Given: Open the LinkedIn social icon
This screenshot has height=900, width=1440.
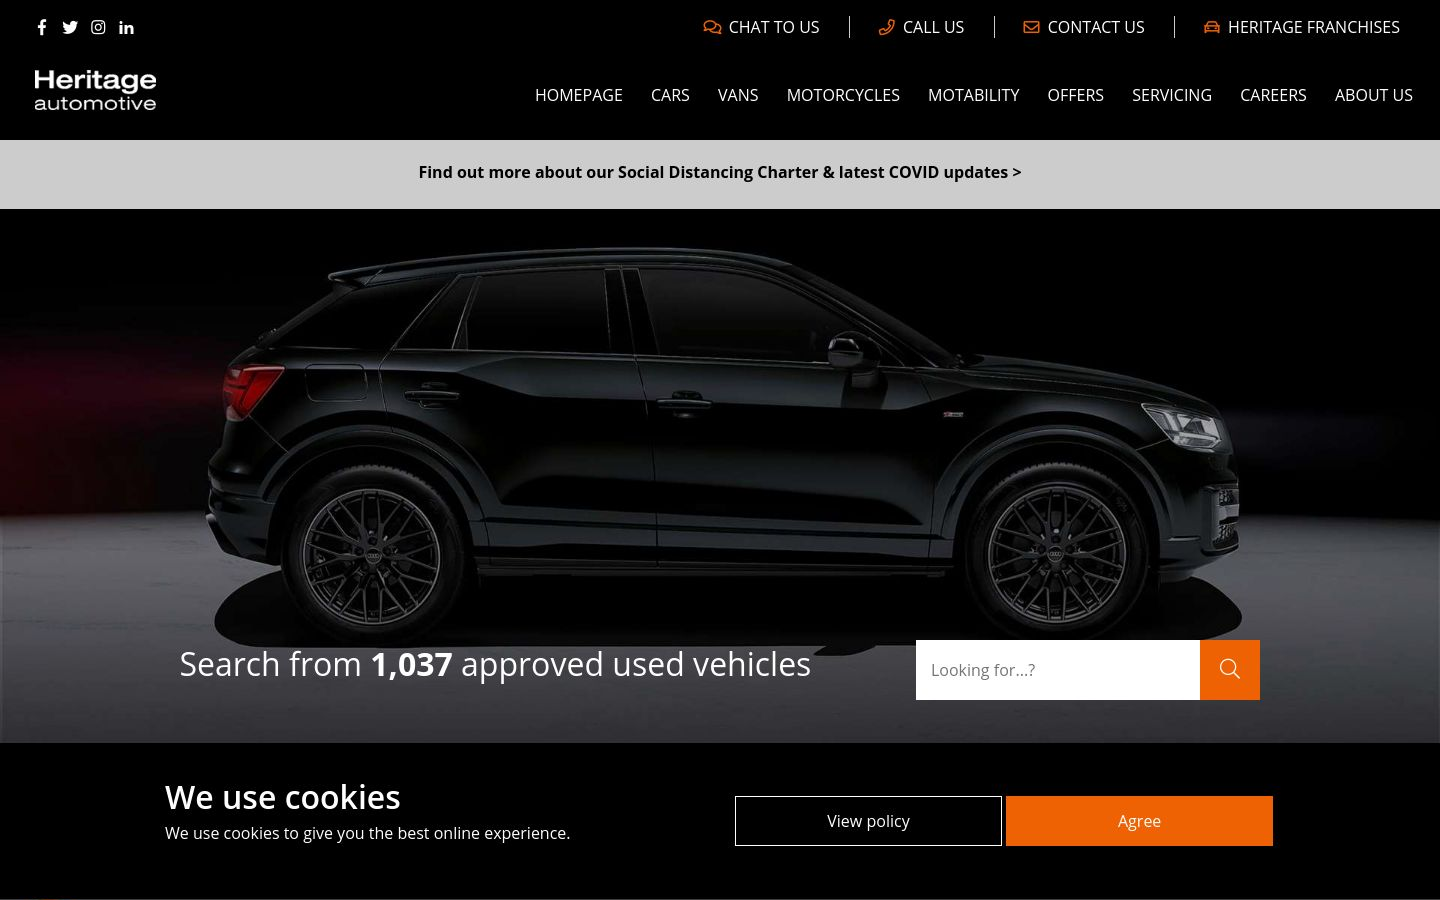Looking at the screenshot, I should [x=126, y=28].
